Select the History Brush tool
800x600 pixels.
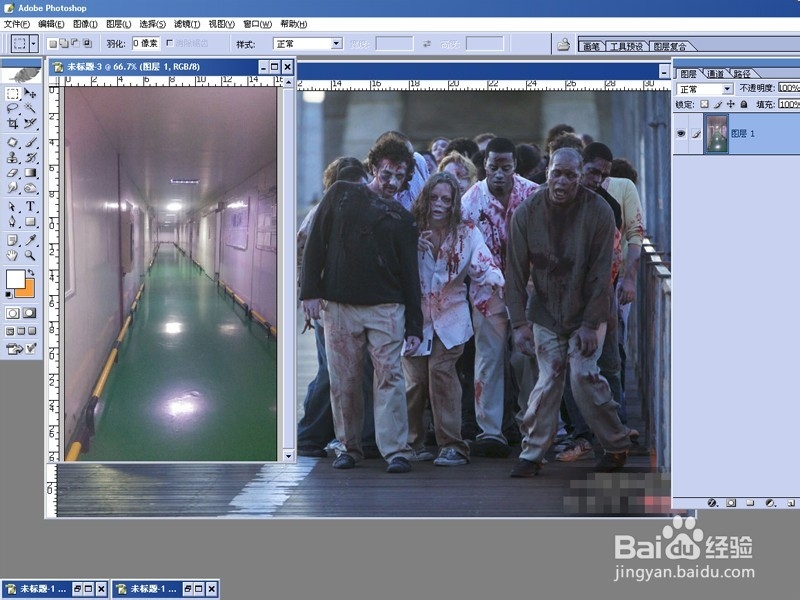point(30,158)
